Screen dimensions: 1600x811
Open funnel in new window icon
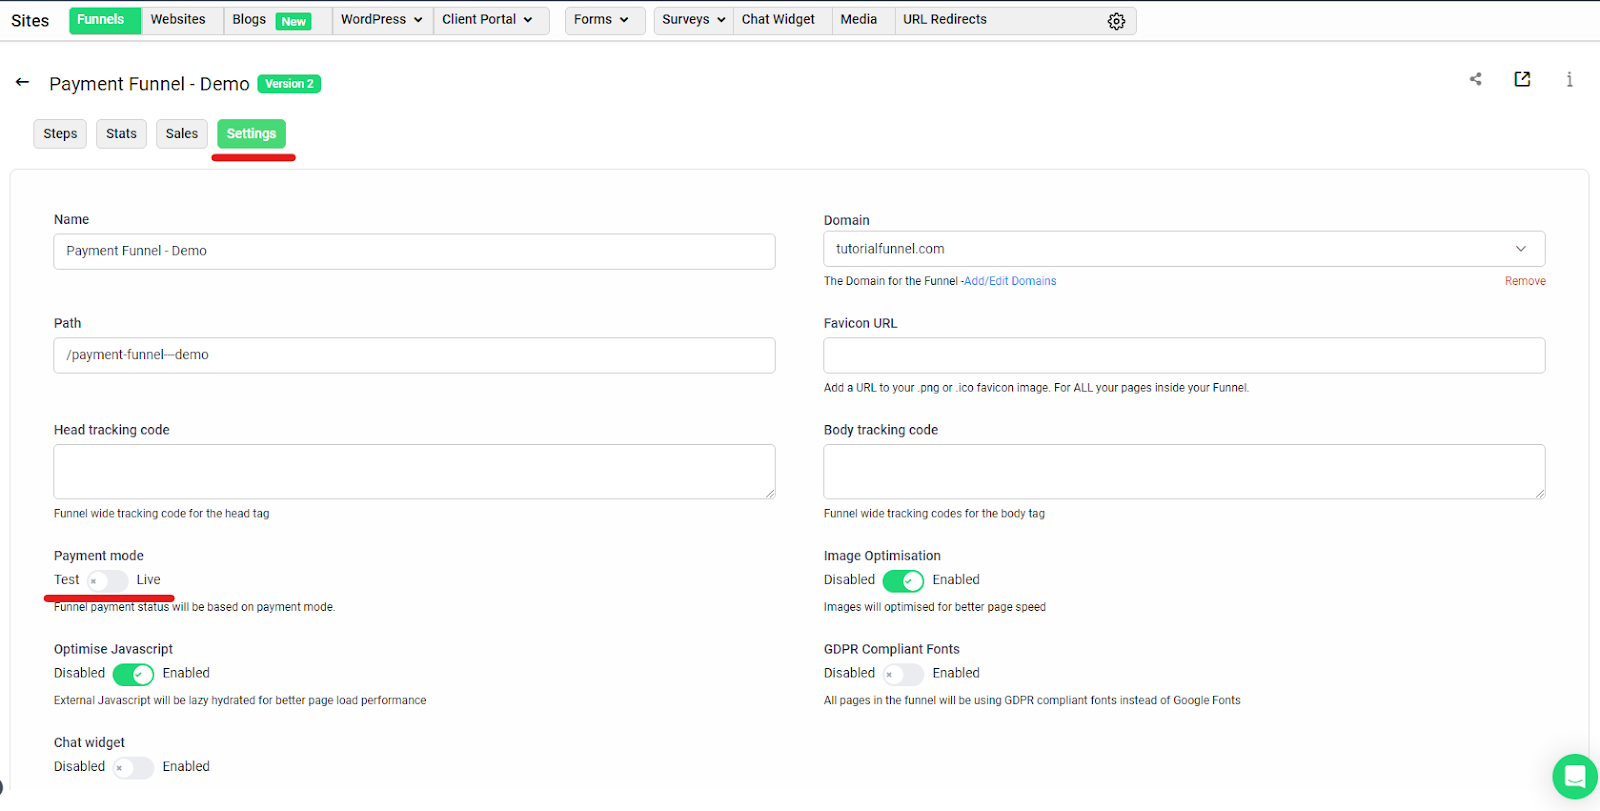[1522, 79]
